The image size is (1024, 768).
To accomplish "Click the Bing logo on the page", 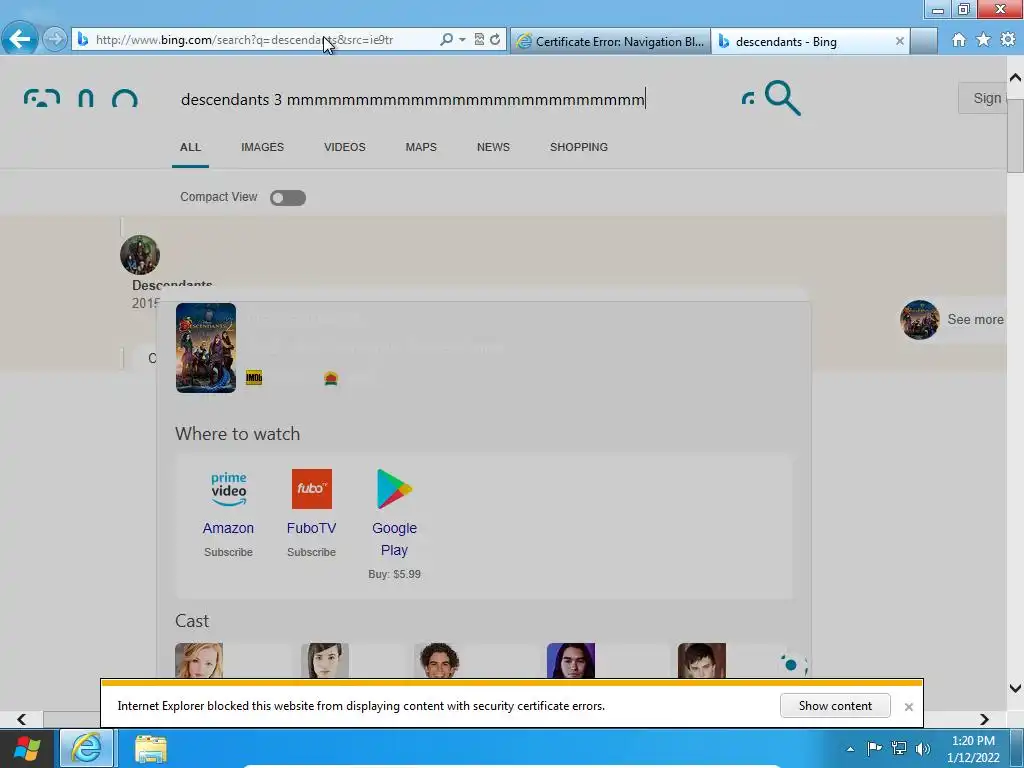I will pos(80,99).
